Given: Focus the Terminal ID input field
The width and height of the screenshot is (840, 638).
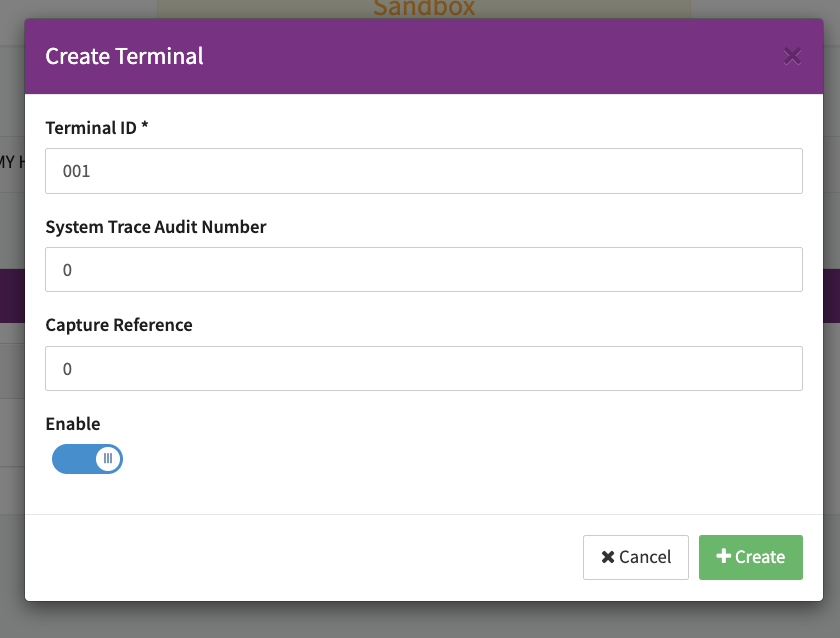Looking at the screenshot, I should (424, 171).
